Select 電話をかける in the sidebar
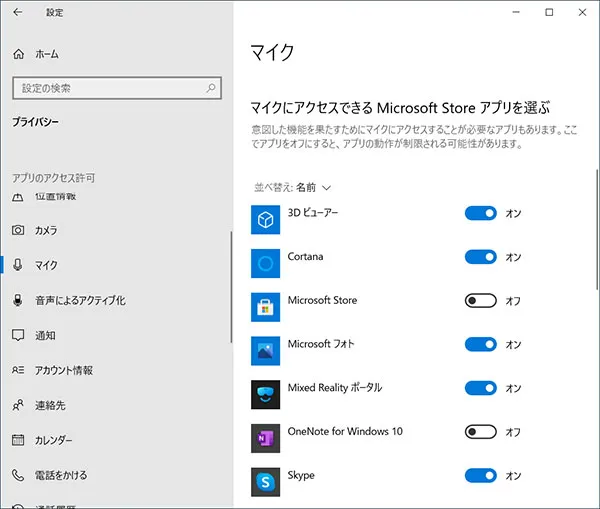The image size is (600, 509). (x=61, y=475)
